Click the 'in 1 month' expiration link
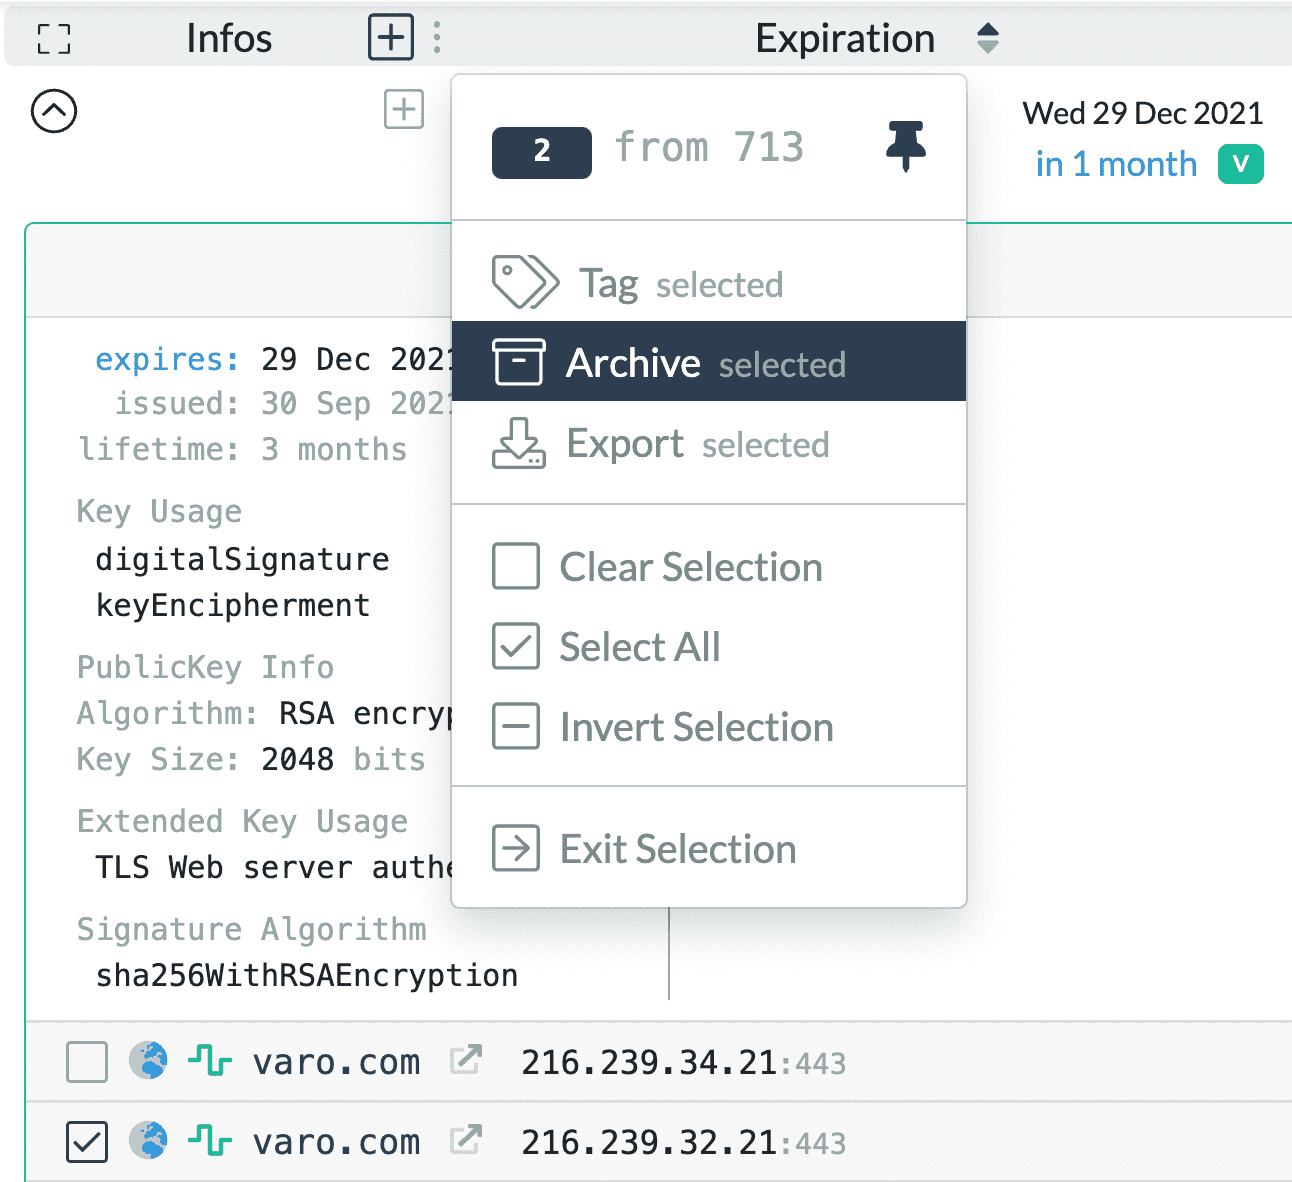The image size is (1292, 1182). click(1116, 164)
